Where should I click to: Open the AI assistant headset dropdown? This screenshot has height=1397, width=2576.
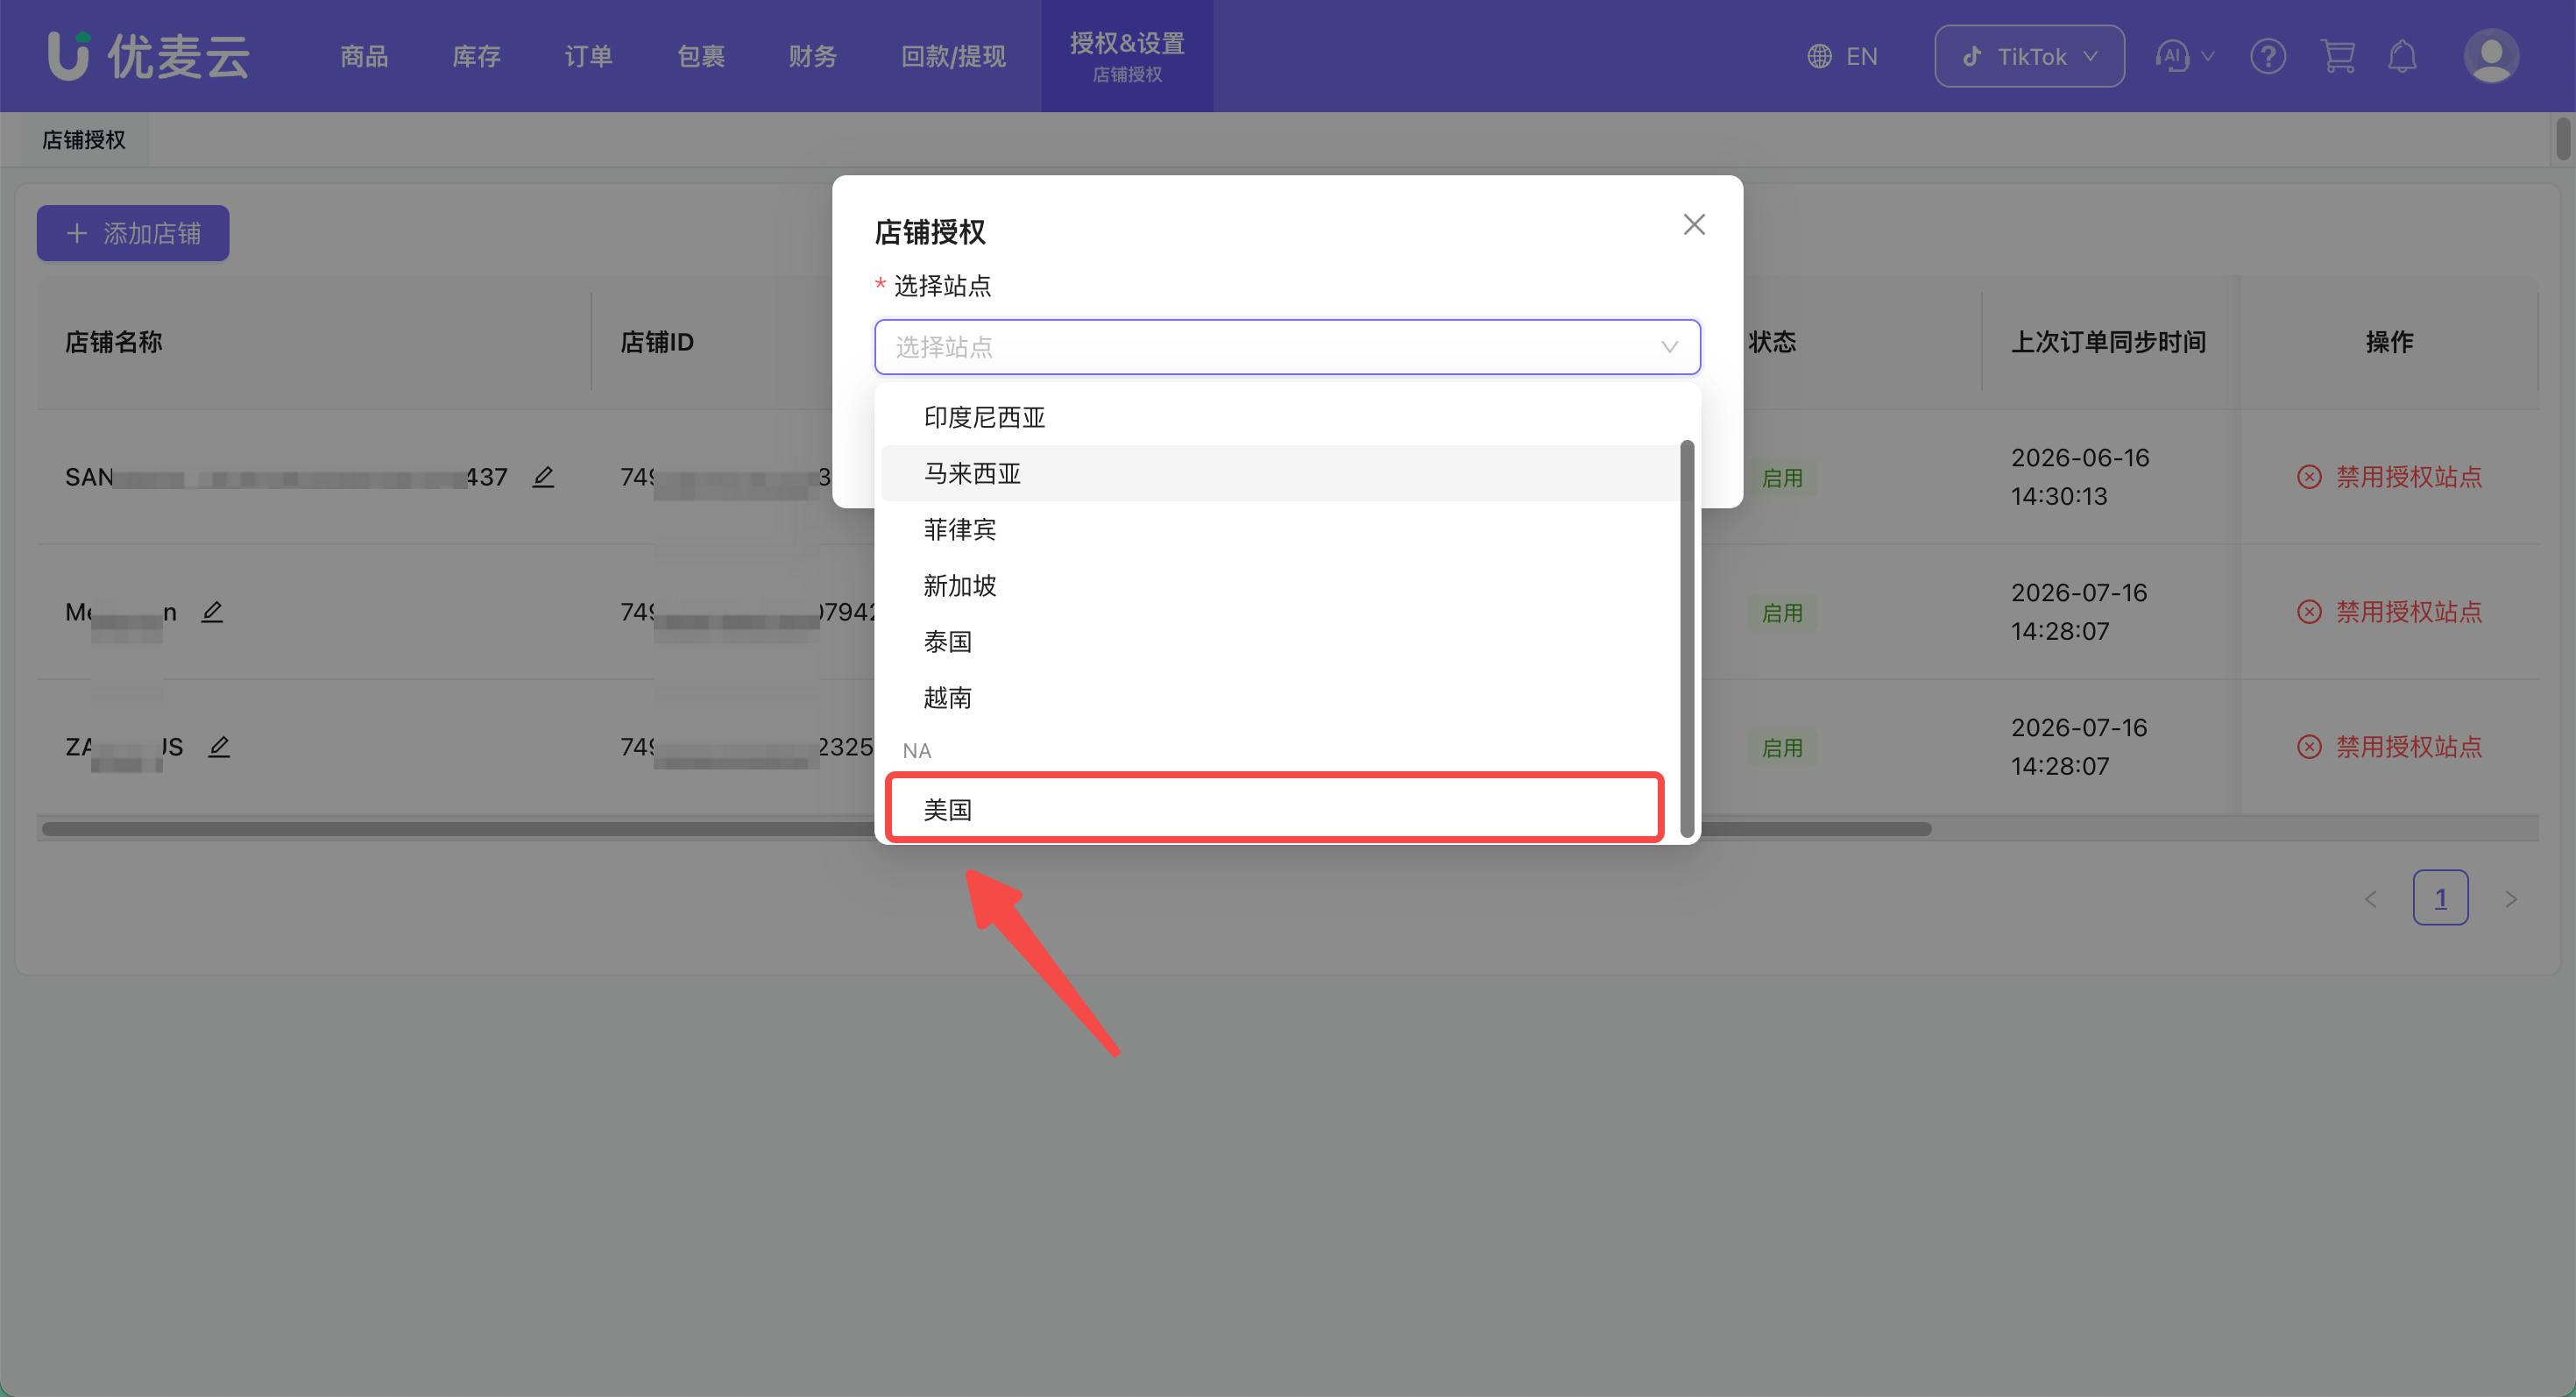point(2184,56)
